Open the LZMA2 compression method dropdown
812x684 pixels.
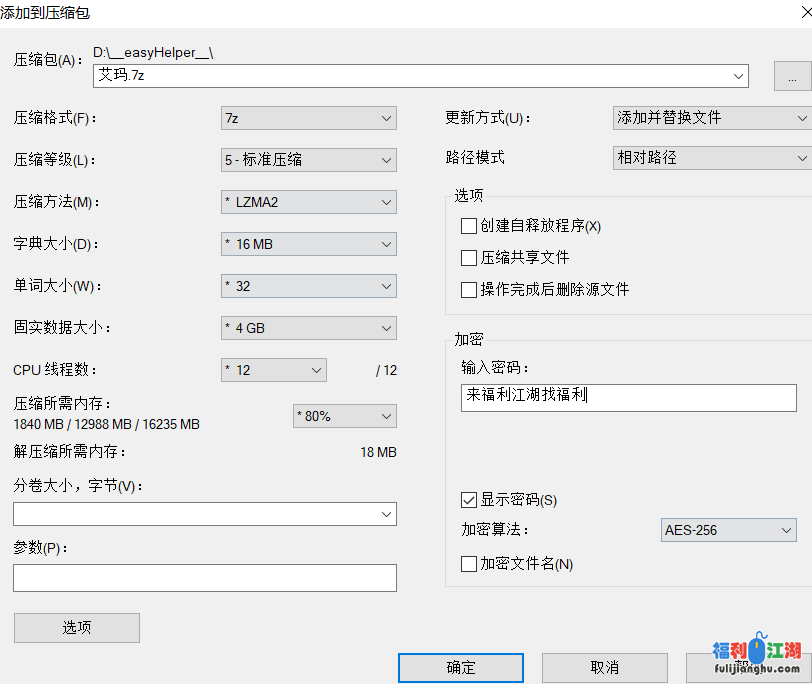coord(308,202)
